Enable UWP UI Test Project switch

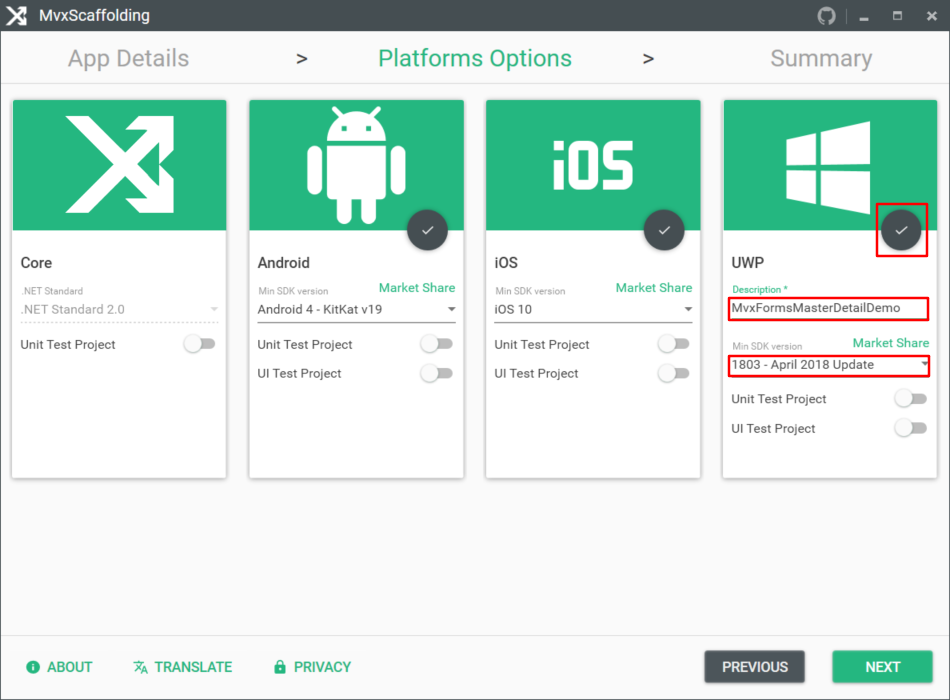pyautogui.click(x=911, y=428)
